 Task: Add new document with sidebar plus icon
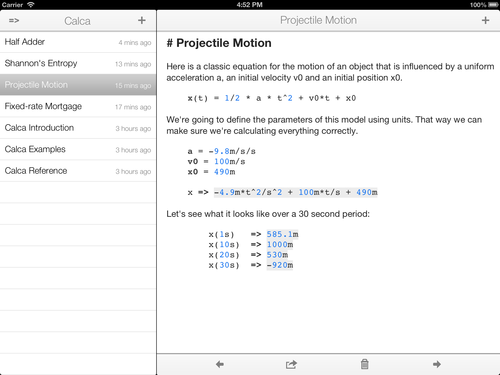click(x=142, y=20)
